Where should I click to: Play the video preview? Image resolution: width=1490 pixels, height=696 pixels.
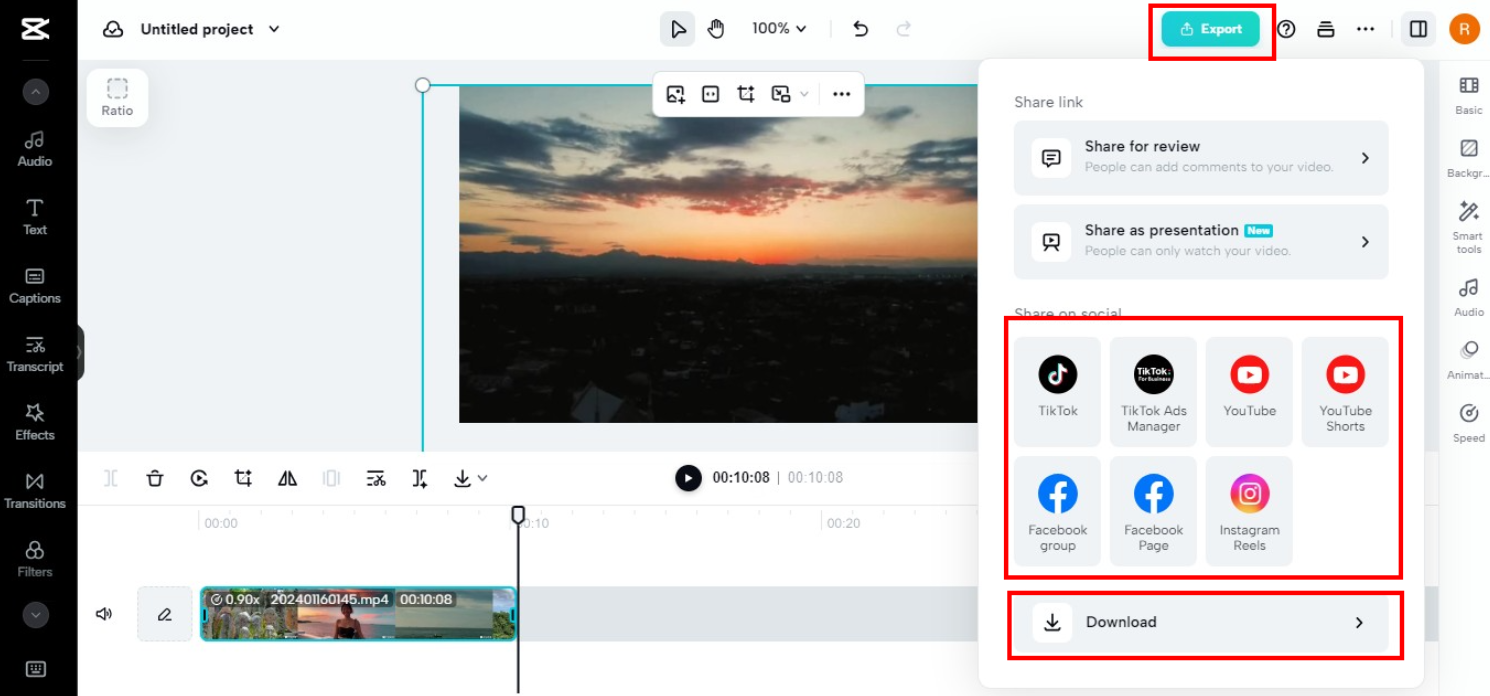(x=688, y=478)
